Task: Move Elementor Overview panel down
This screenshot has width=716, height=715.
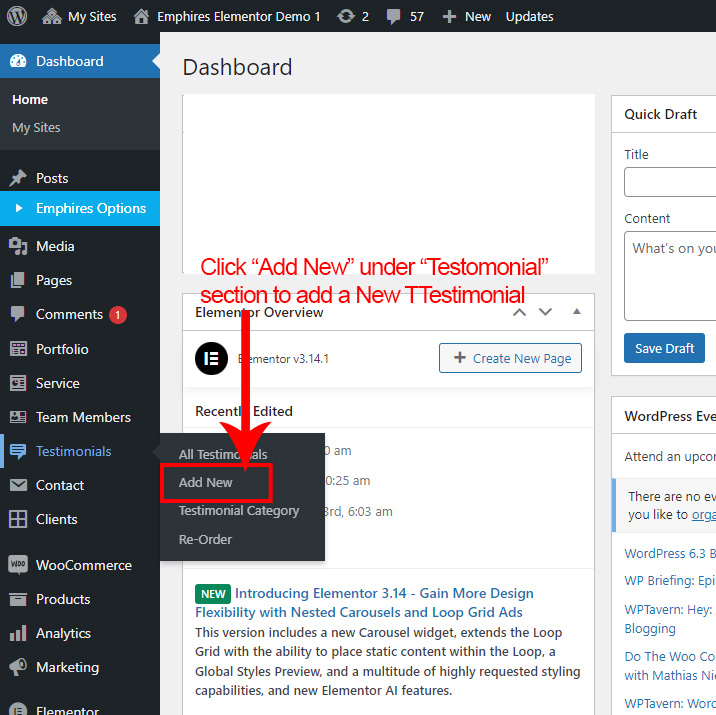Action: tap(545, 312)
